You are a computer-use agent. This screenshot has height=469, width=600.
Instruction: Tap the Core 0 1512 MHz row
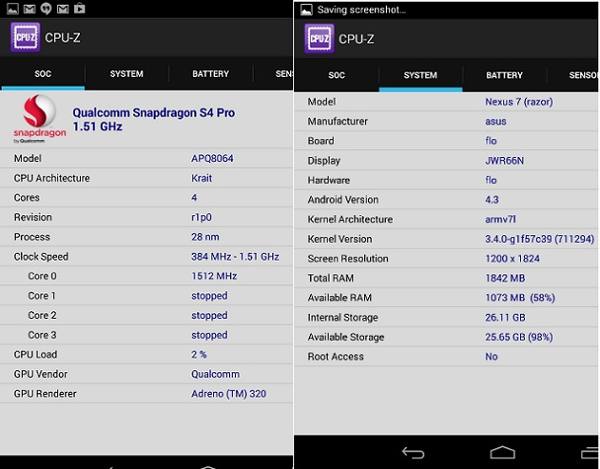[x=147, y=276]
